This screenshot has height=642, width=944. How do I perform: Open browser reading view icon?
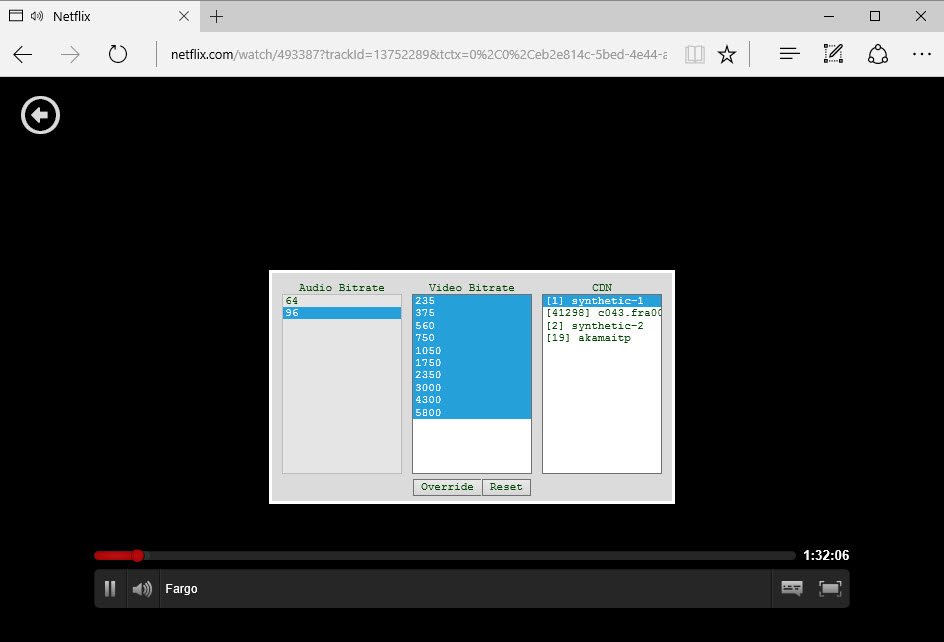pos(695,54)
